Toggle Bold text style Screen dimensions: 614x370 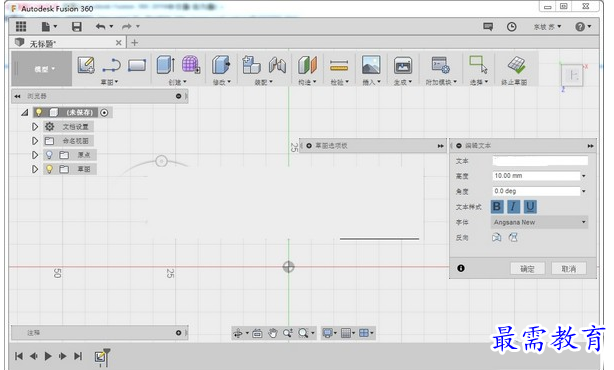coord(497,206)
